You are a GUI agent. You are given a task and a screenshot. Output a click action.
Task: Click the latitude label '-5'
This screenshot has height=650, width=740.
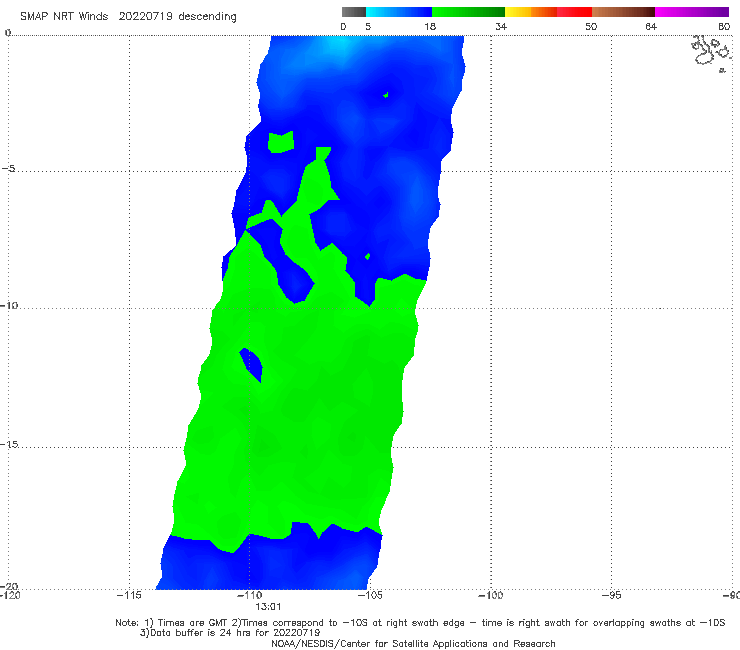8,169
